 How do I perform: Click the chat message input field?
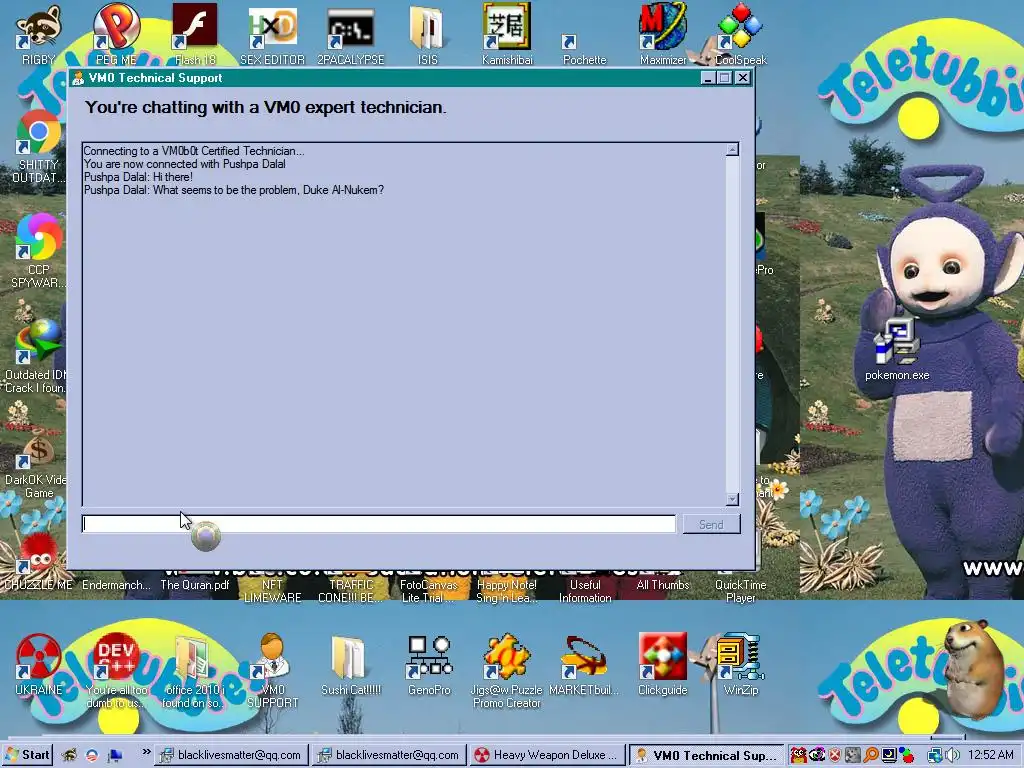[379, 524]
